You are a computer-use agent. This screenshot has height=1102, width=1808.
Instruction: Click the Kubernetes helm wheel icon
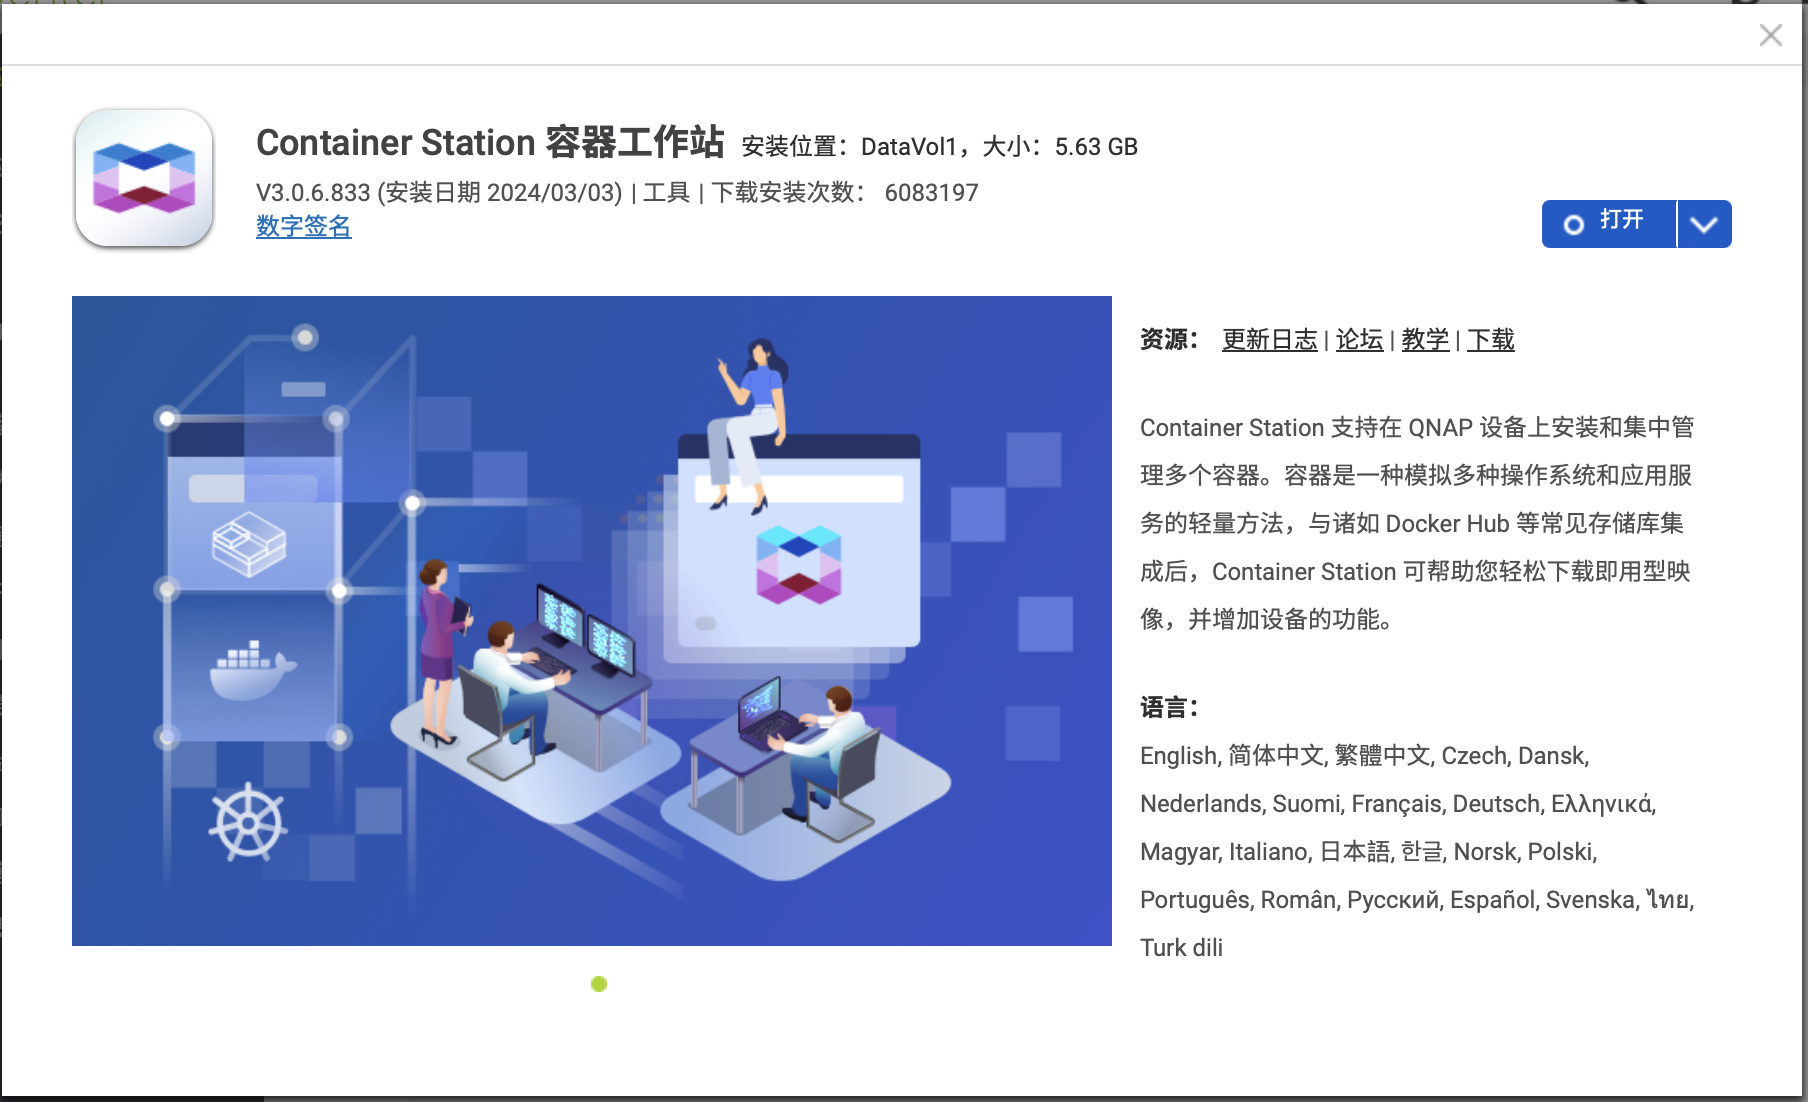coord(247,823)
